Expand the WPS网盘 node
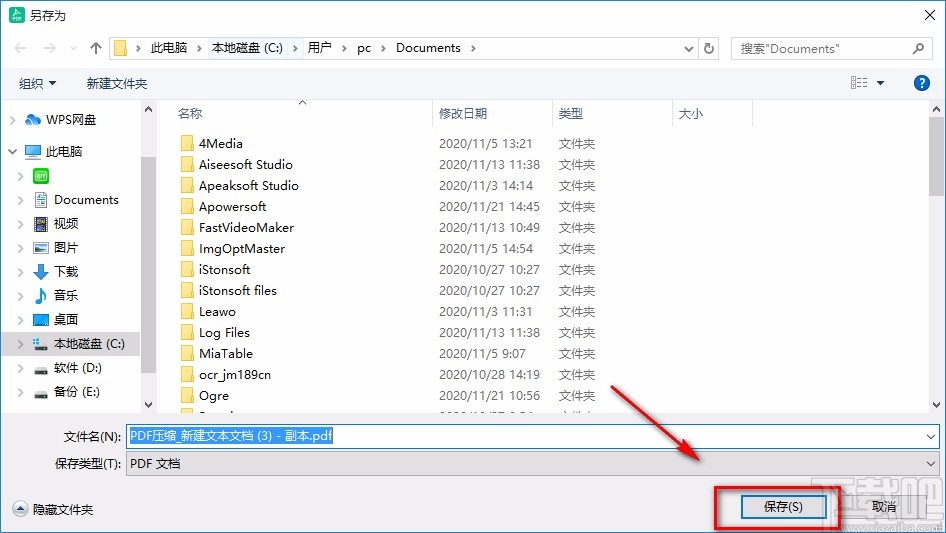 (x=13, y=120)
